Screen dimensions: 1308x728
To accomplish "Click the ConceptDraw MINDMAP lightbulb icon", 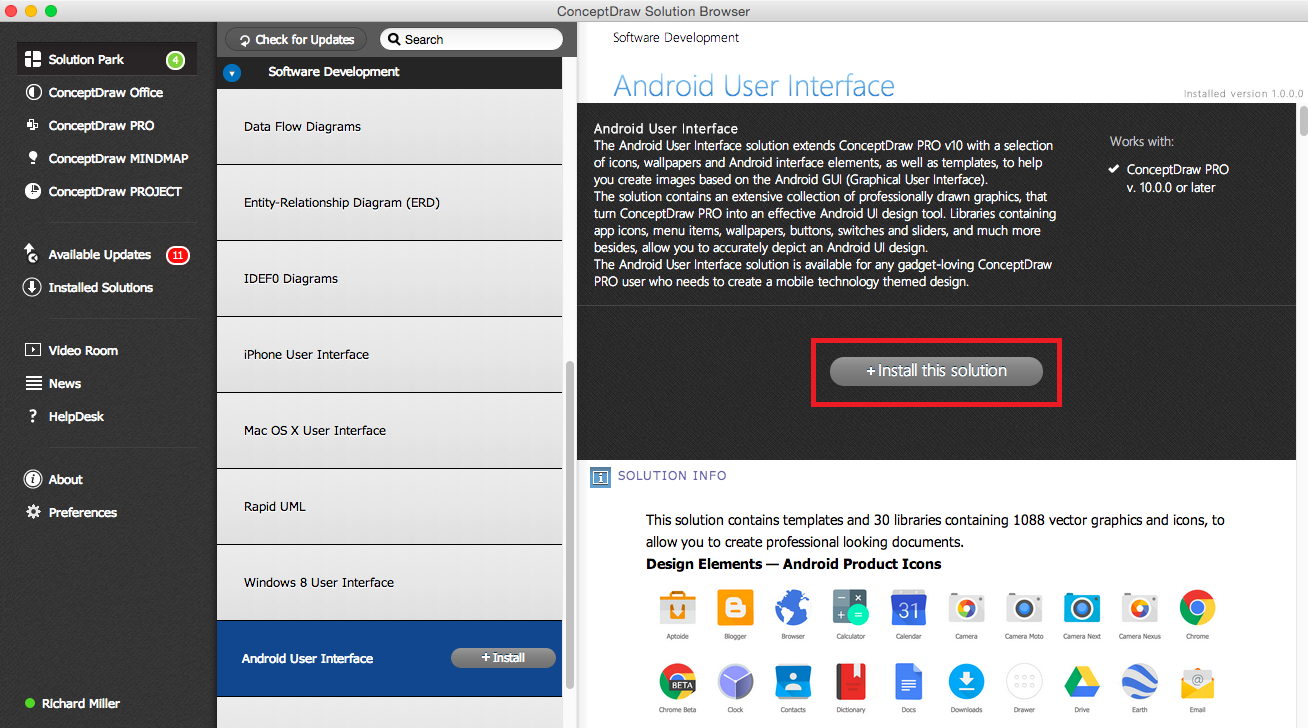I will 33,159.
